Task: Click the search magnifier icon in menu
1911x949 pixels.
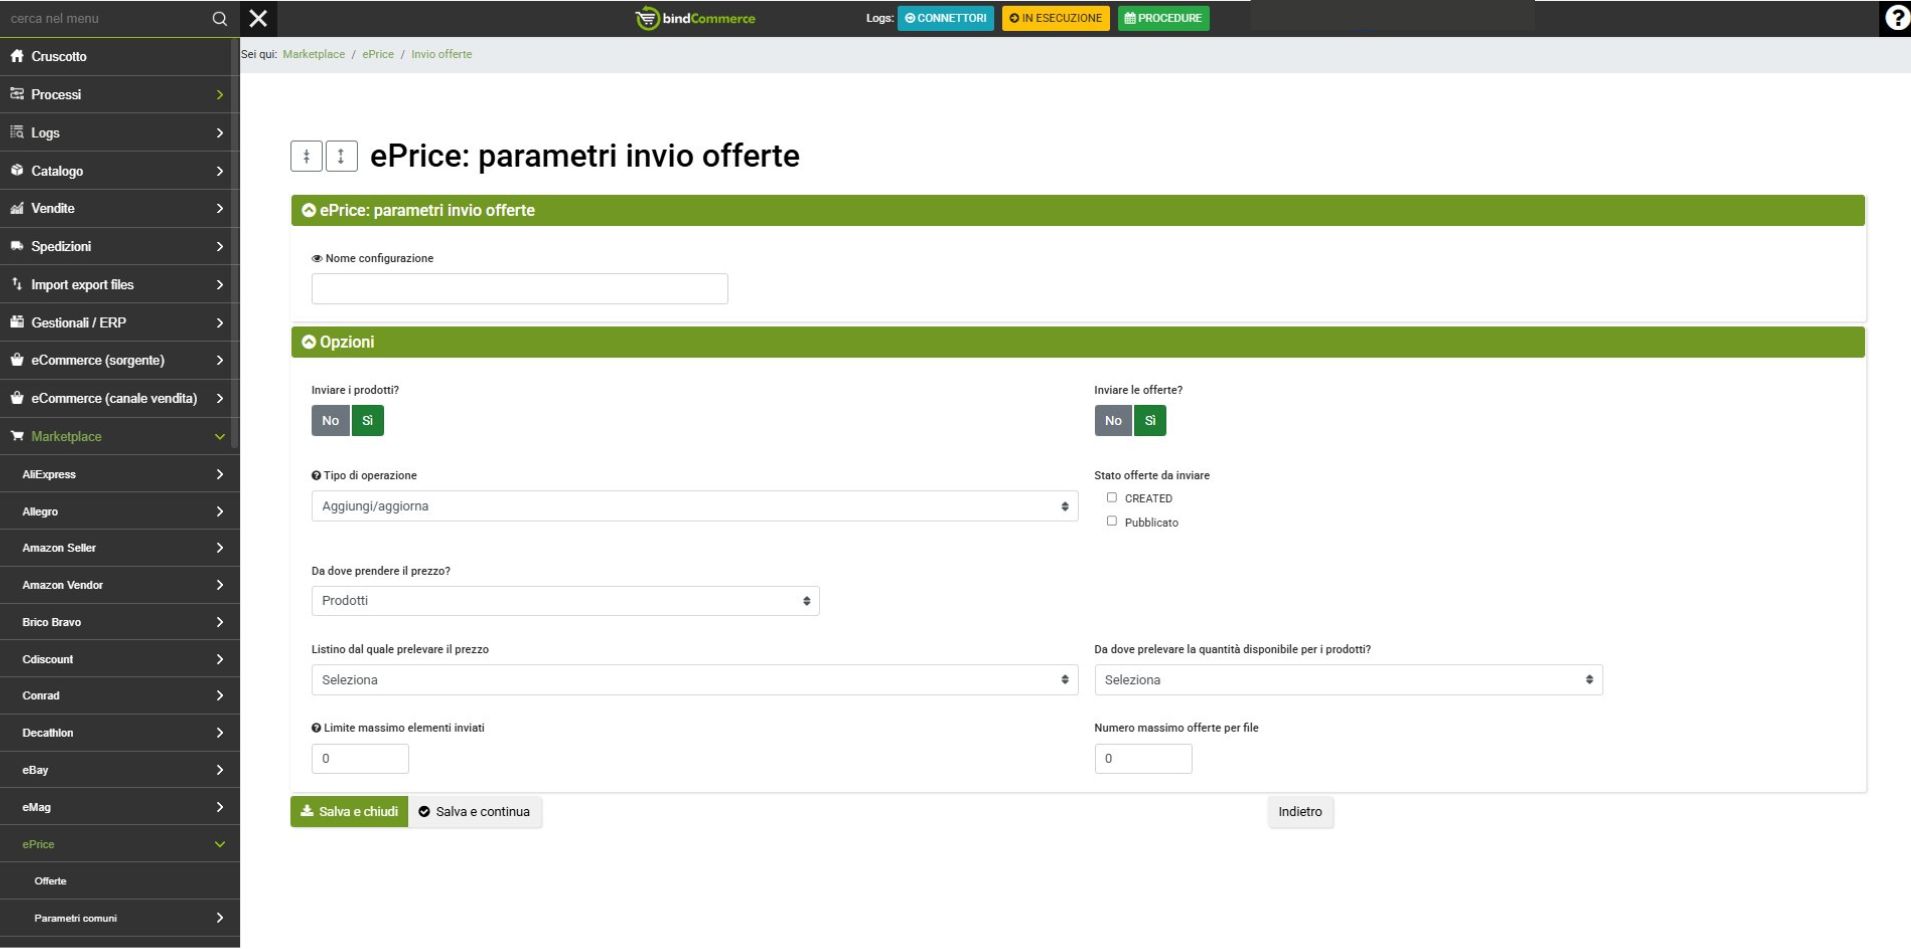Action: coord(219,18)
